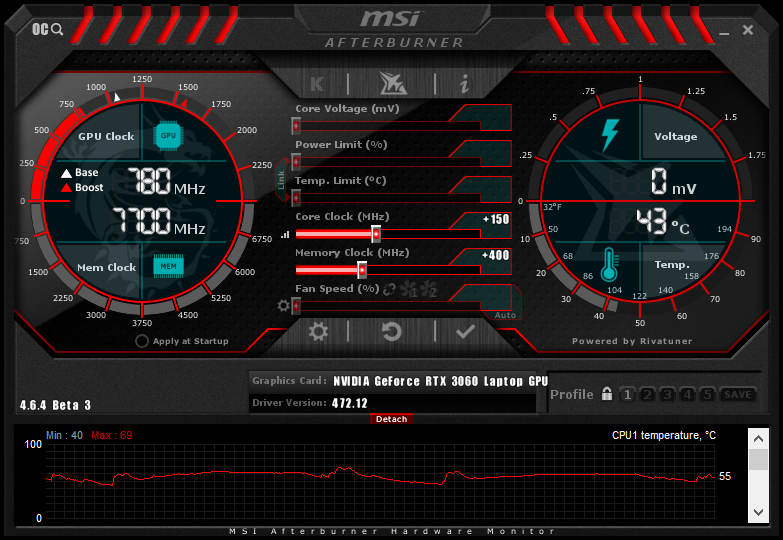Image resolution: width=783 pixels, height=540 pixels.
Task: Click the Temp. Limit slider handle
Action: 296,198
